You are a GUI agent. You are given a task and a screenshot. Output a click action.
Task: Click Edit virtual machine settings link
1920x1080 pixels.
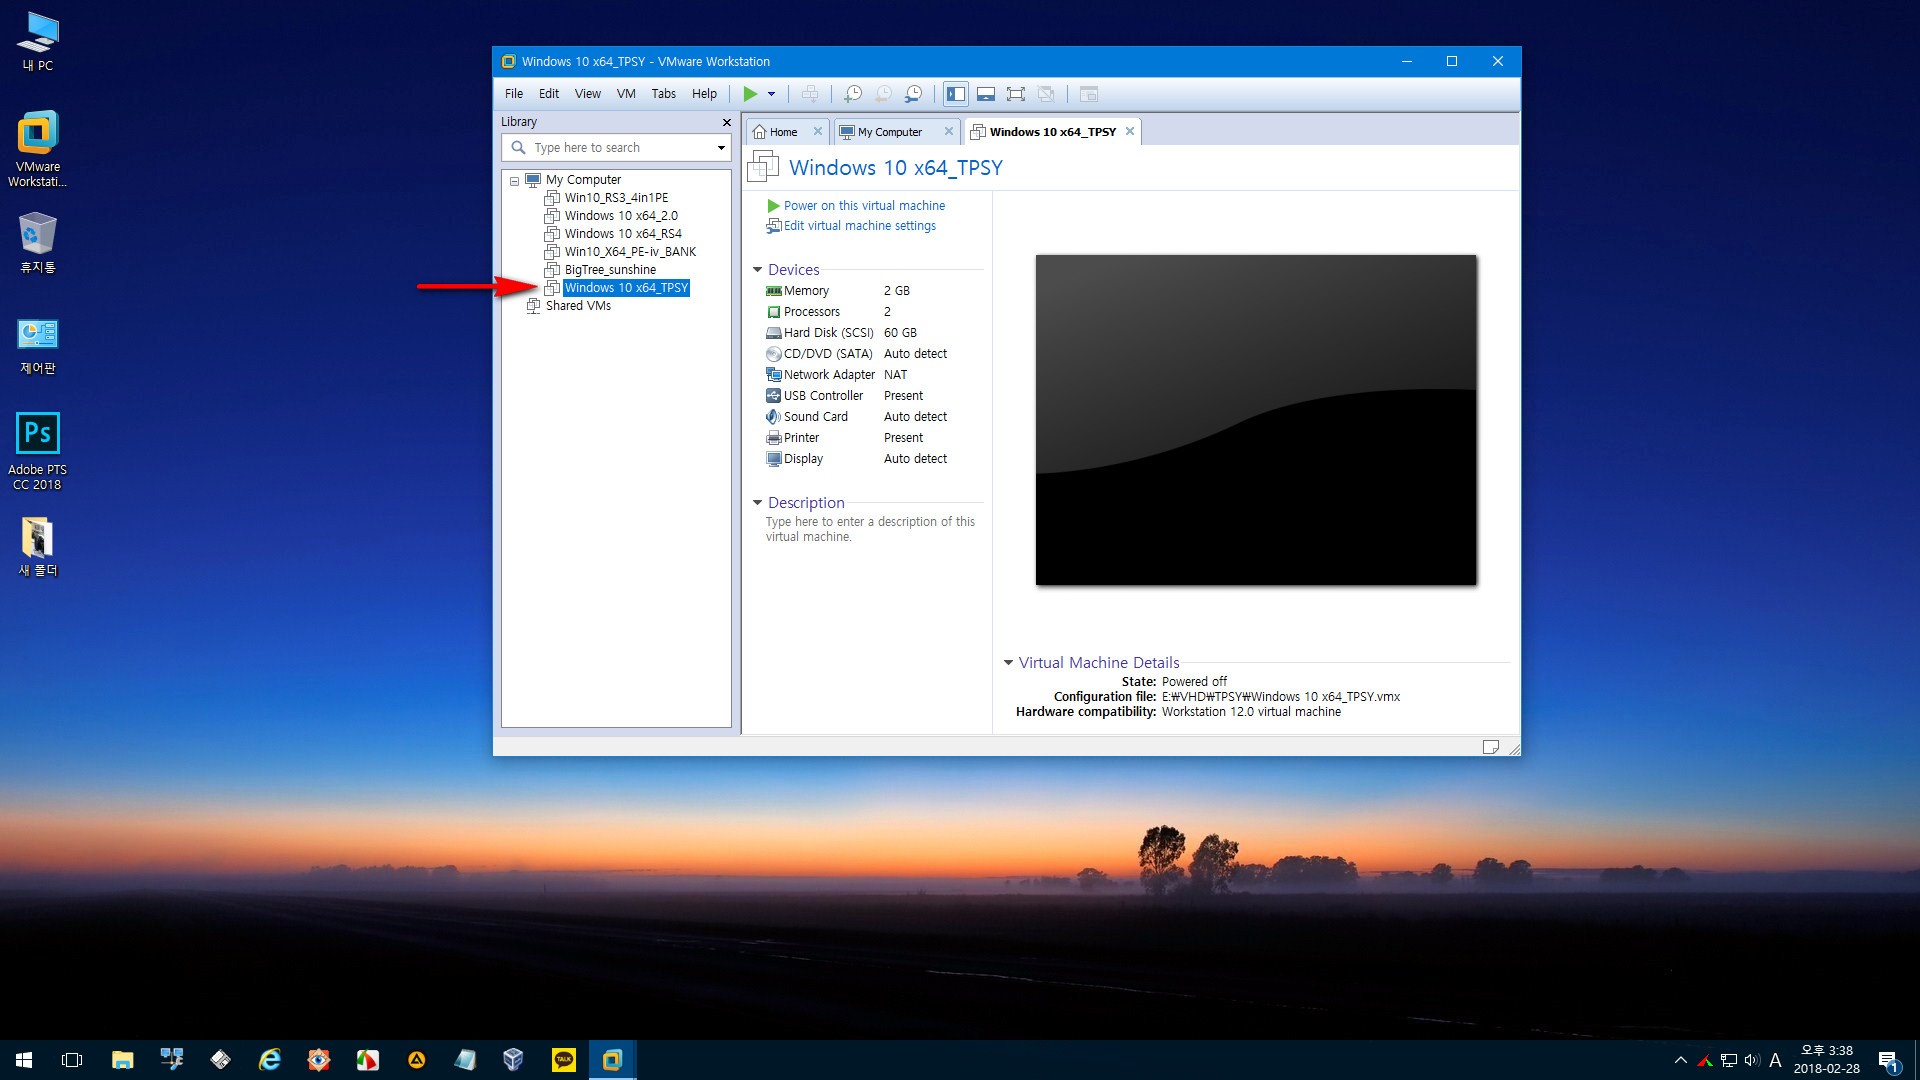point(860,226)
